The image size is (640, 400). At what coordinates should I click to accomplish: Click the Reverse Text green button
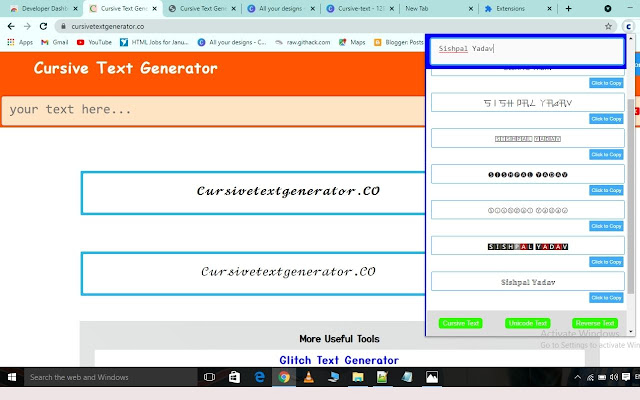[595, 323]
